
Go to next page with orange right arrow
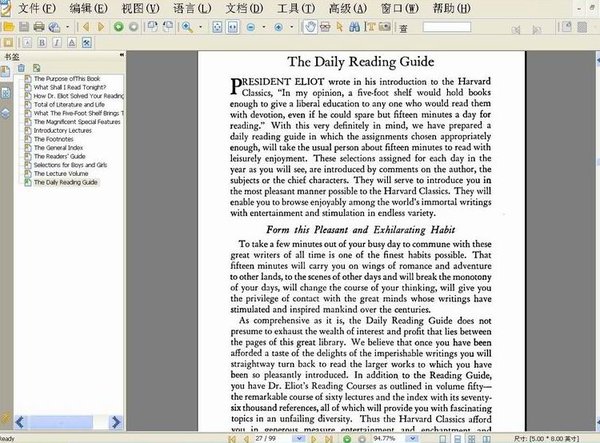point(101,27)
